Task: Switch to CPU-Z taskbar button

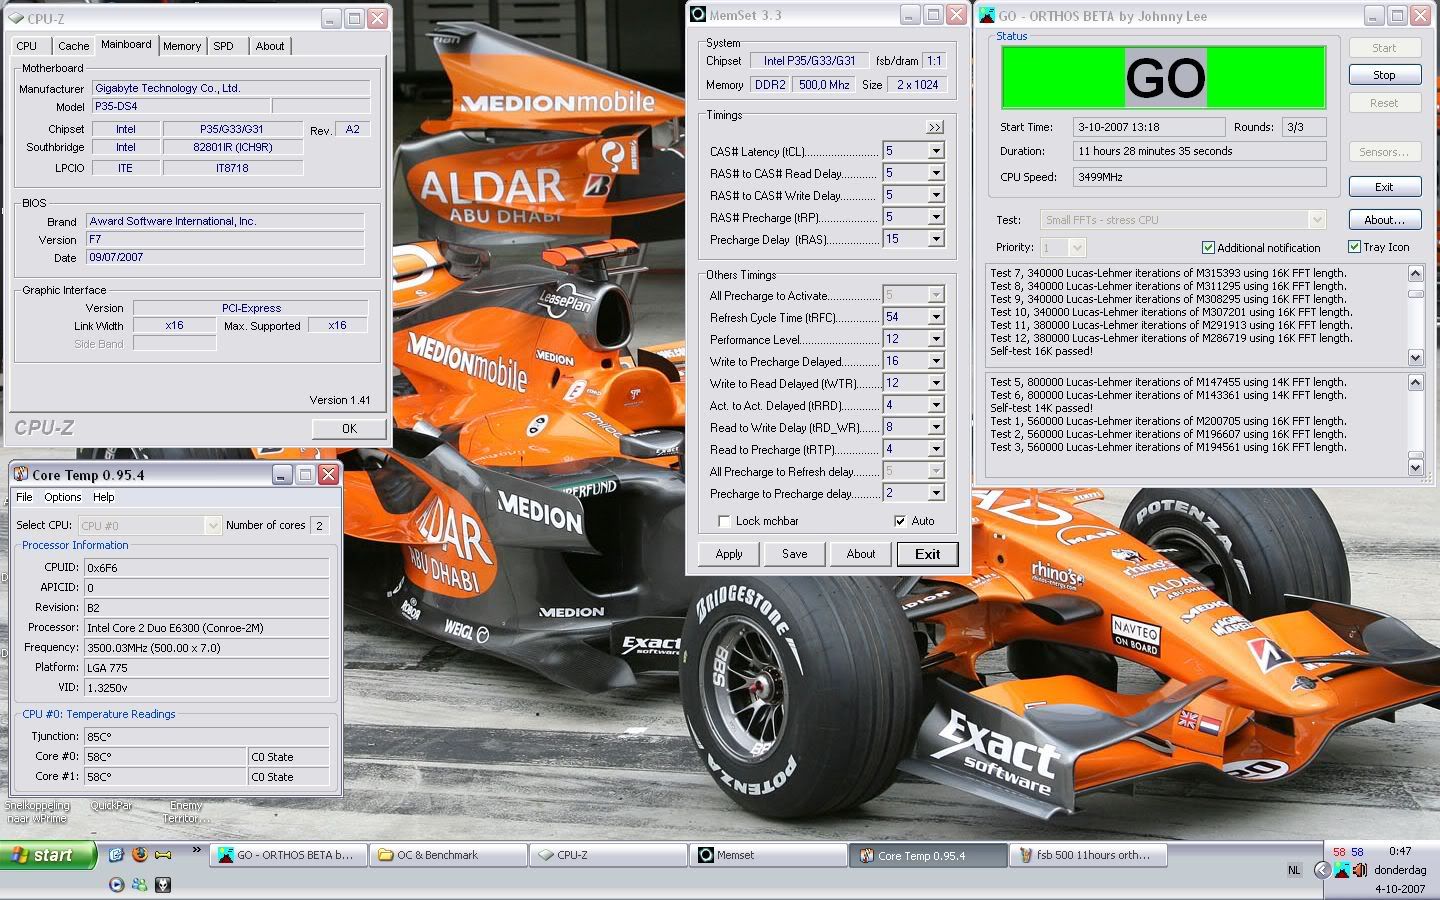Action: 607,855
